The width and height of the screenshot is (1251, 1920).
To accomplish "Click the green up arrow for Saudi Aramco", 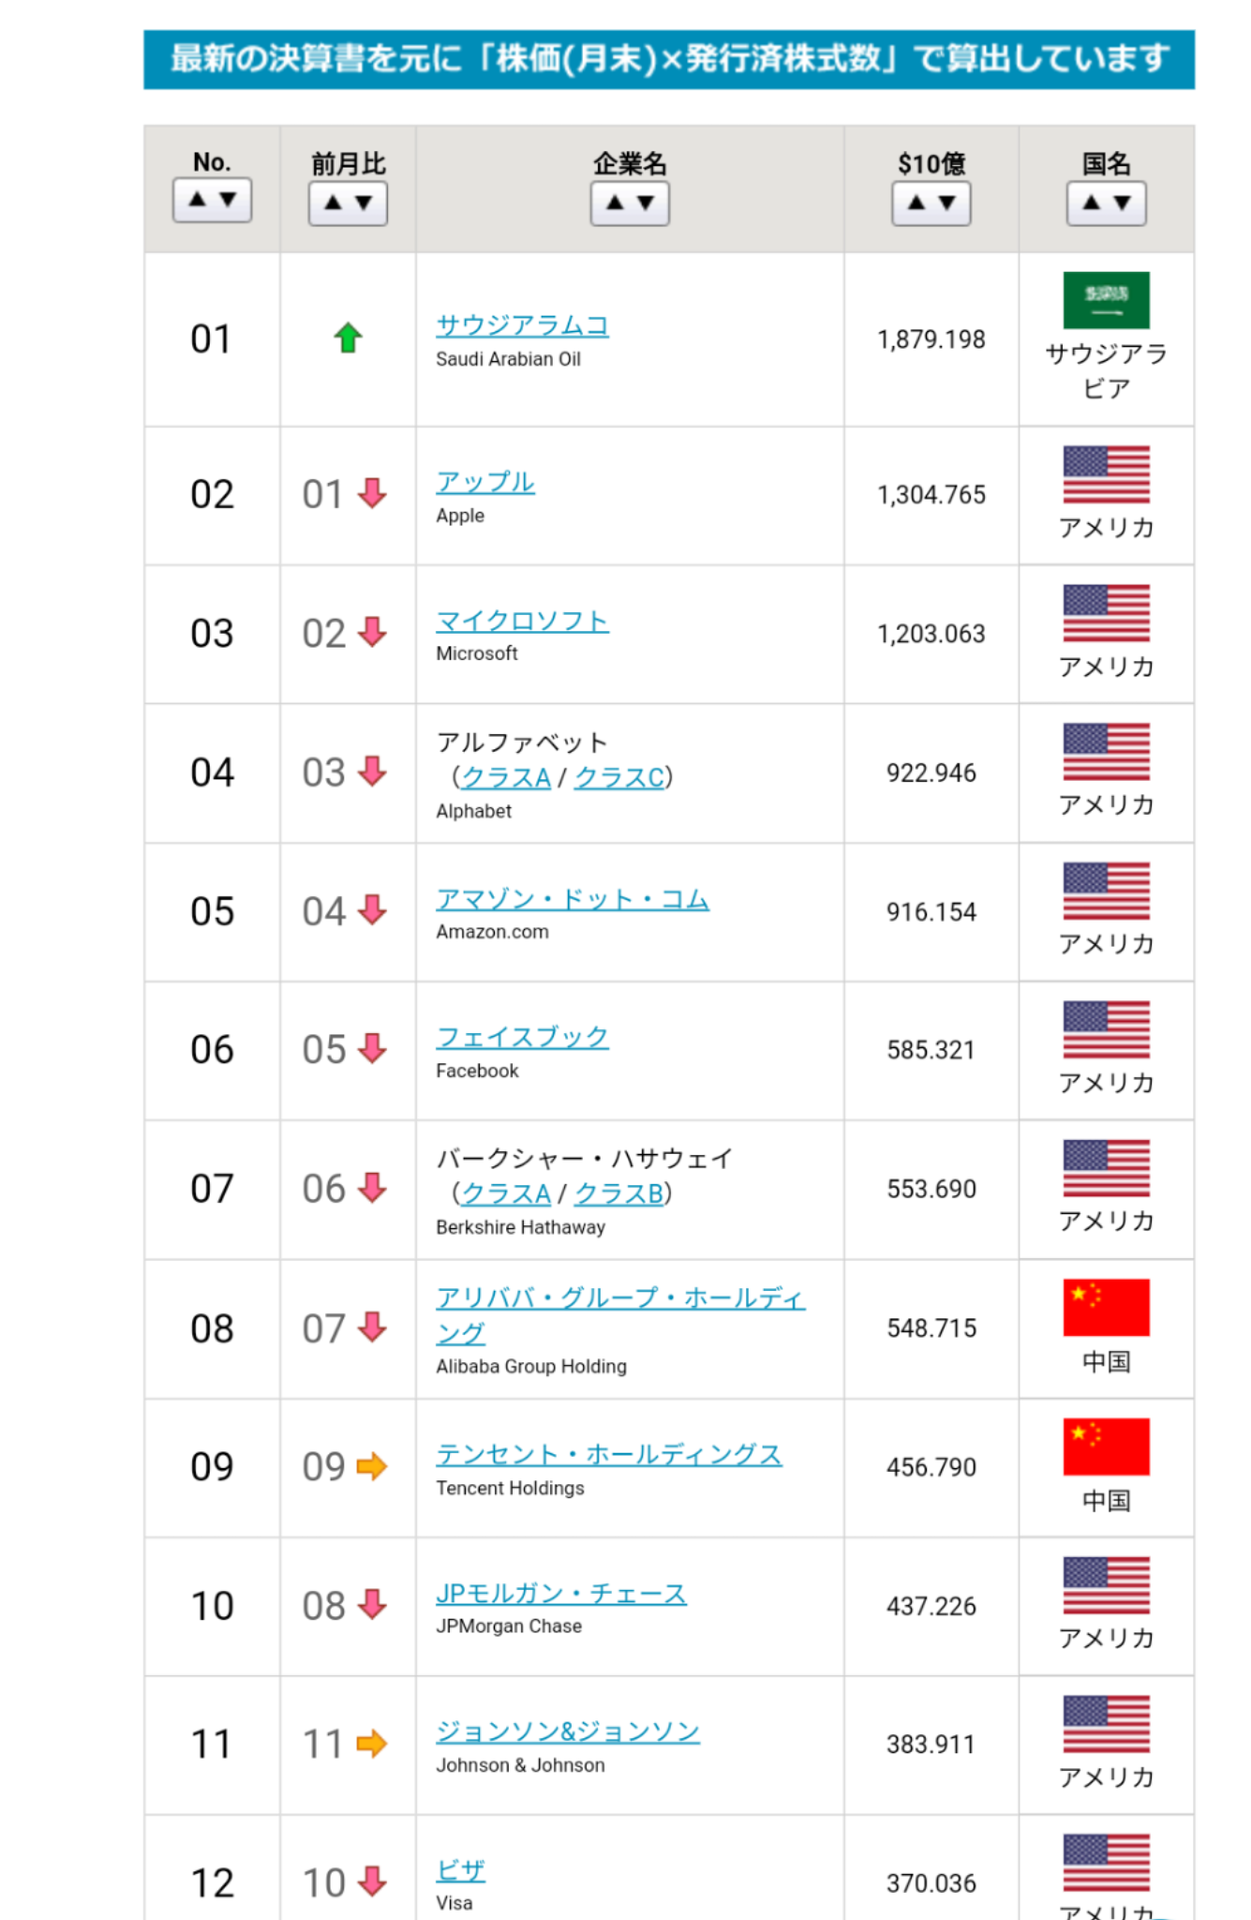I will coord(348,338).
